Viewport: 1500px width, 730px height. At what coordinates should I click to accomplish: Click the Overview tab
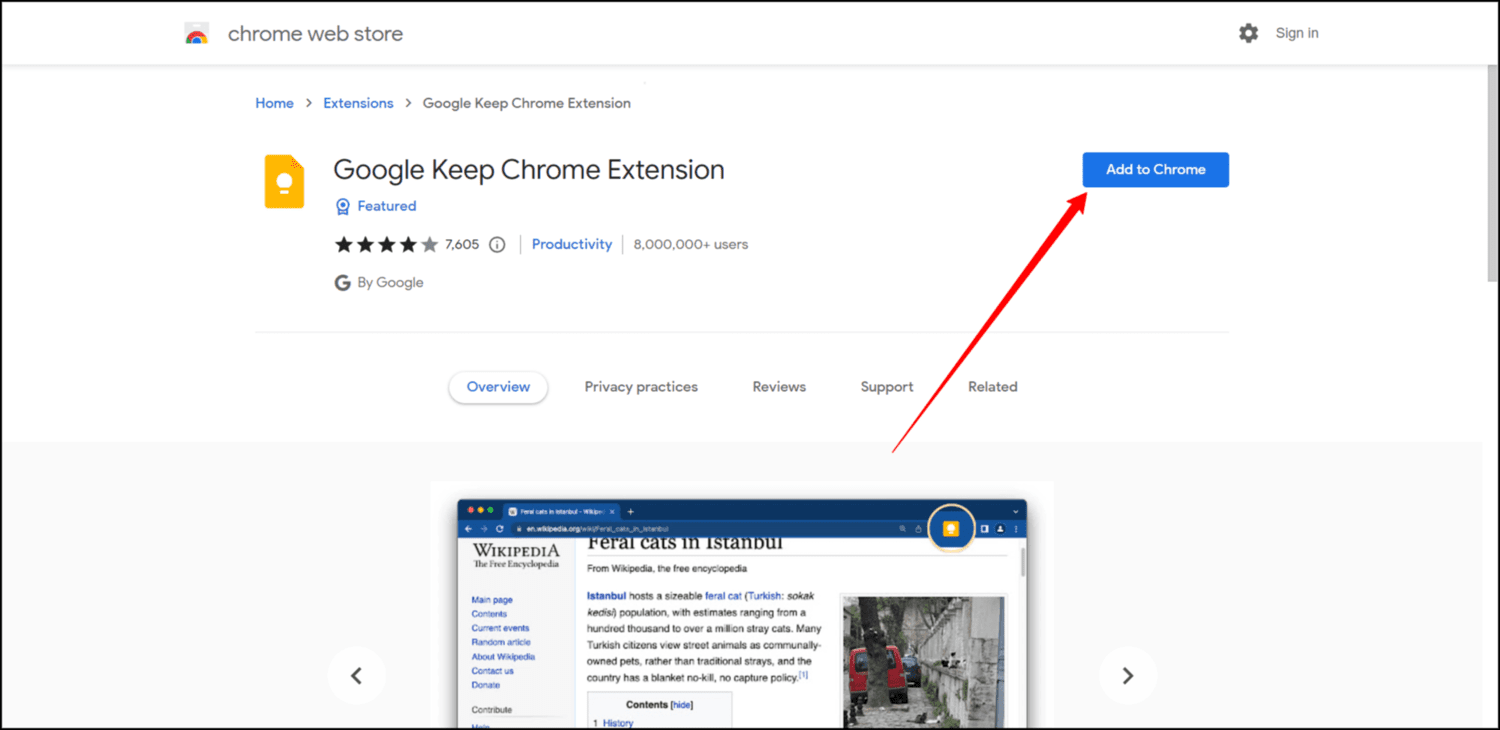pos(498,386)
